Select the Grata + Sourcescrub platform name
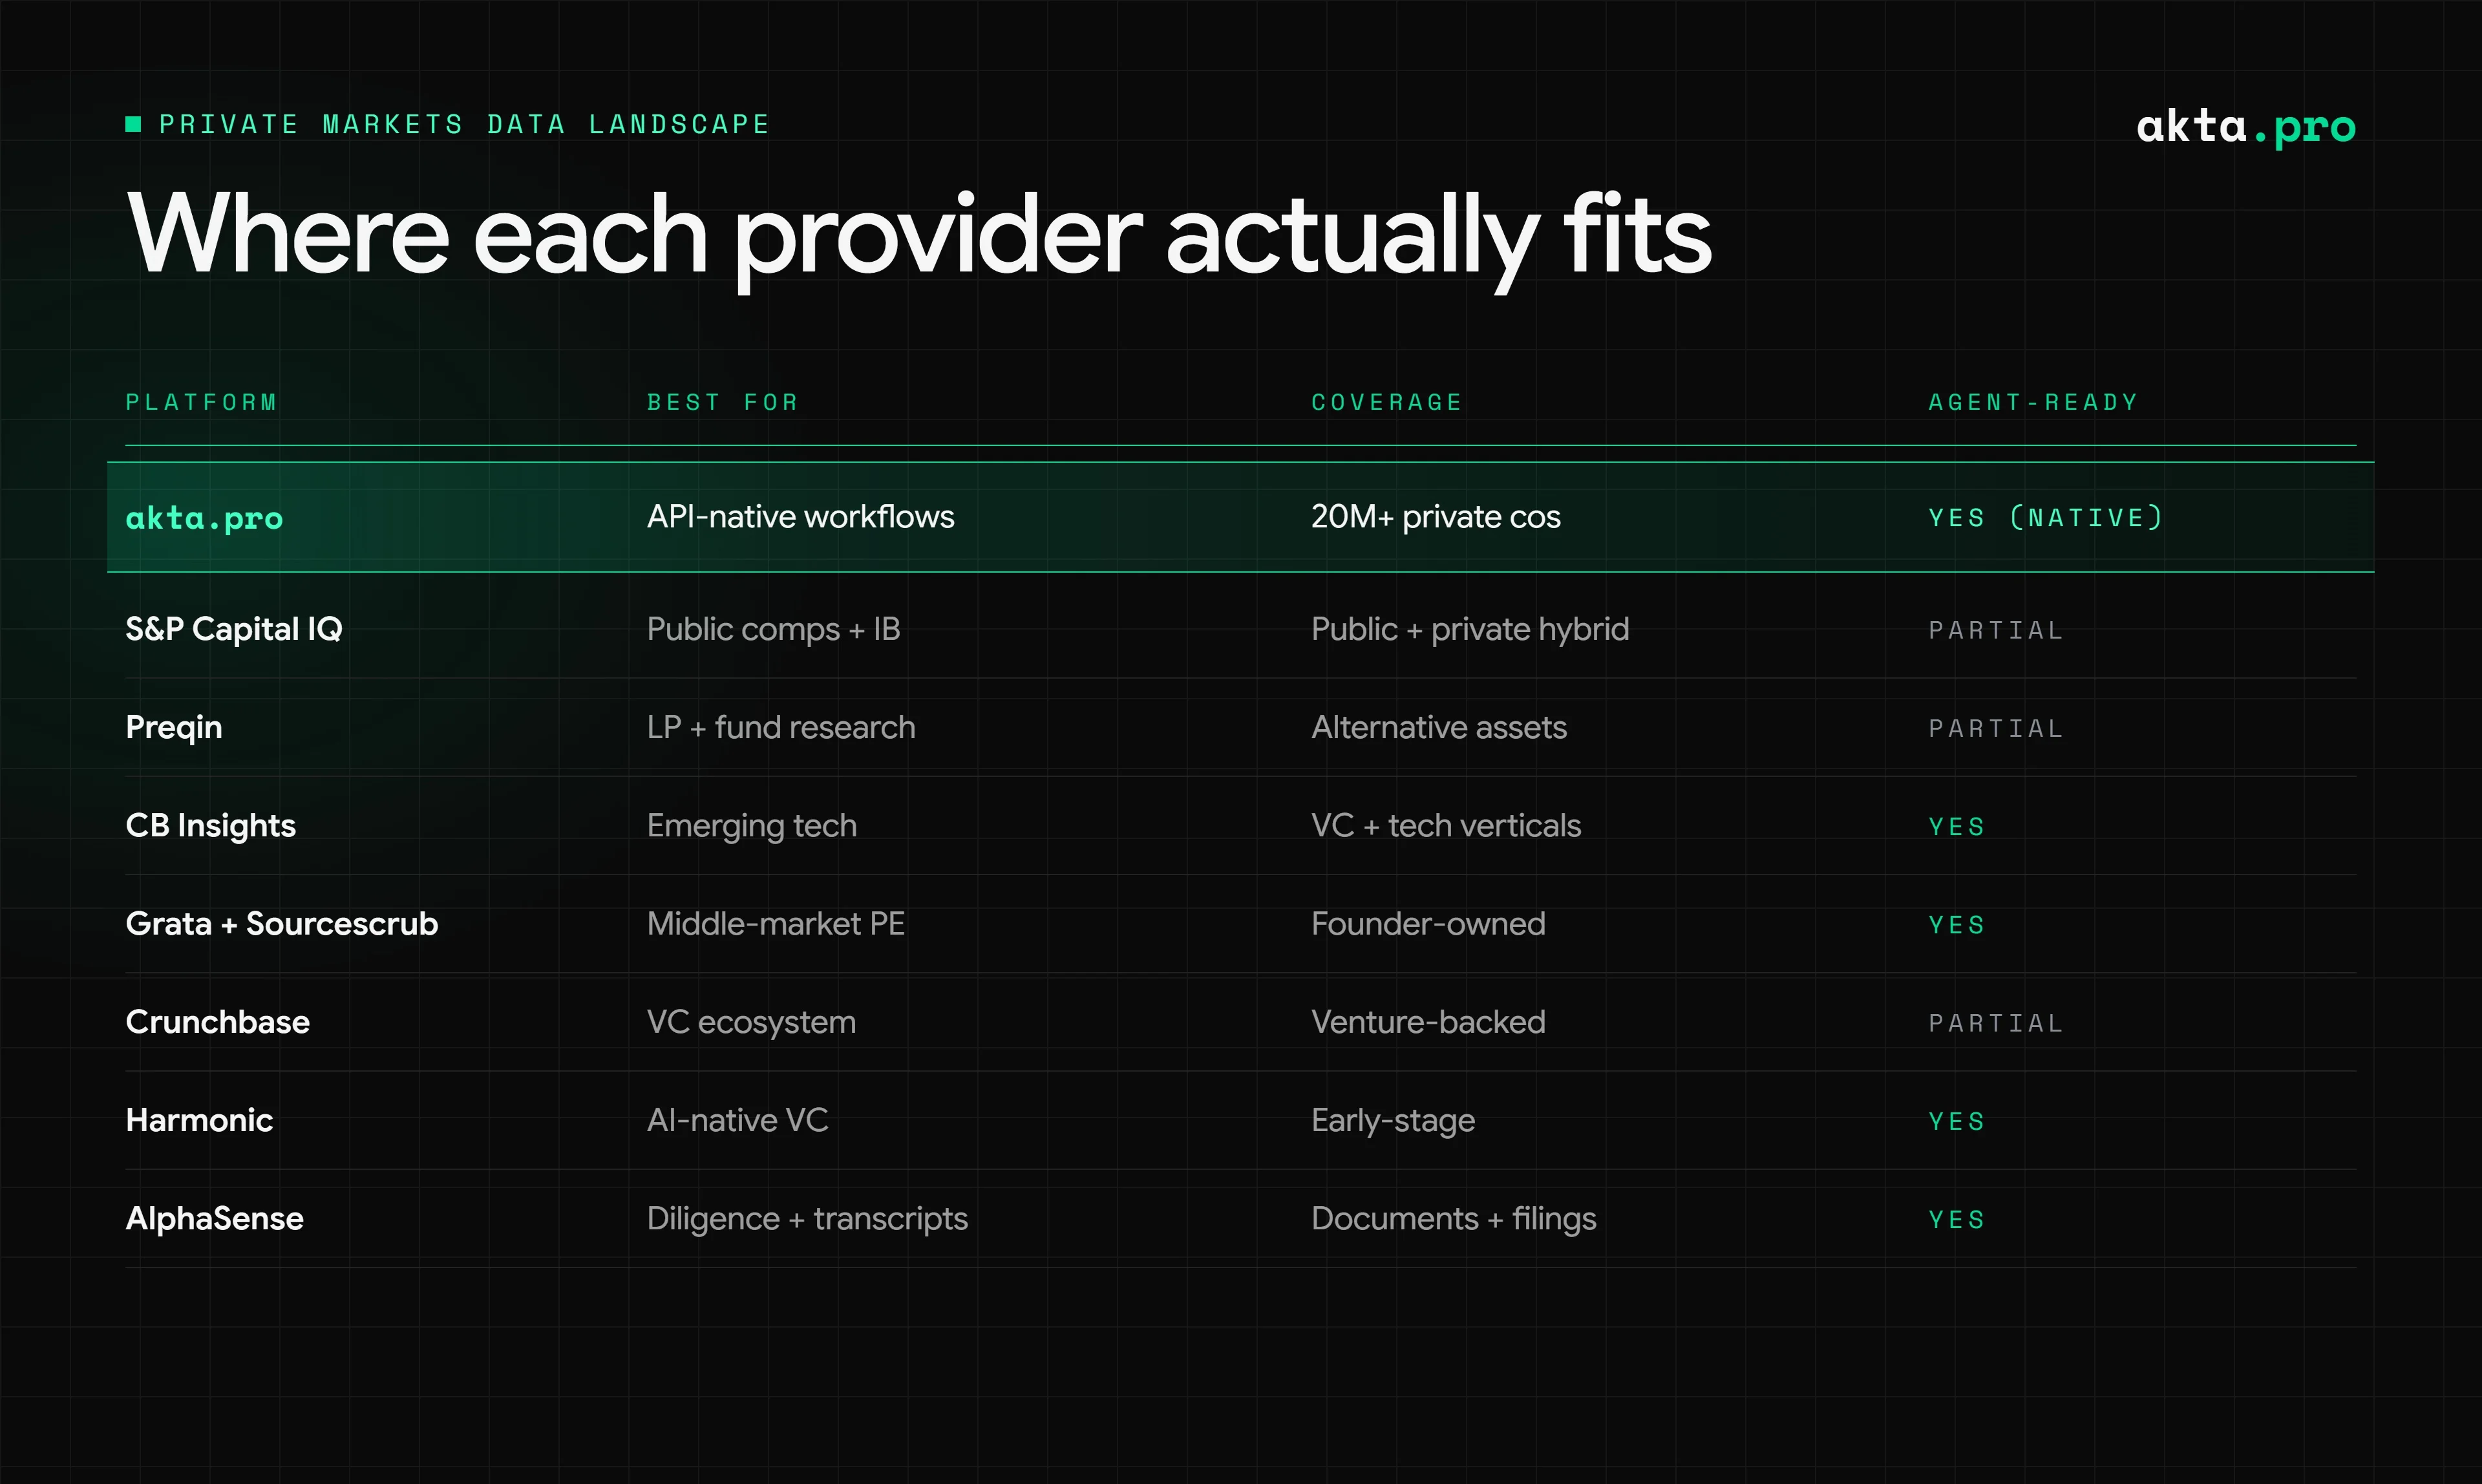 (282, 923)
